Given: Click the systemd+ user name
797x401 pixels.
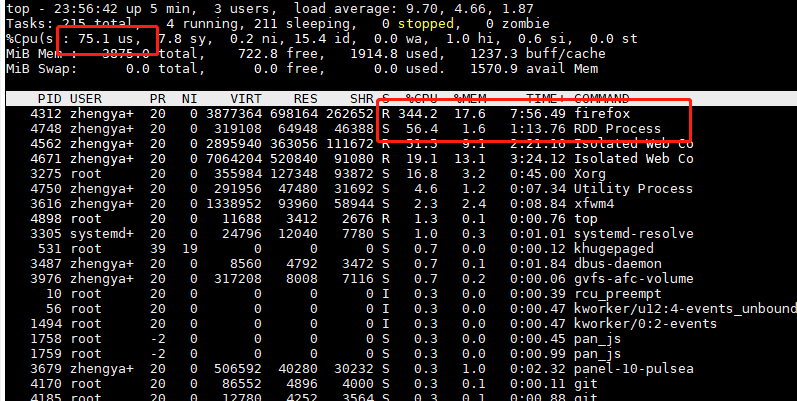Looking at the screenshot, I should pyautogui.click(x=102, y=234).
